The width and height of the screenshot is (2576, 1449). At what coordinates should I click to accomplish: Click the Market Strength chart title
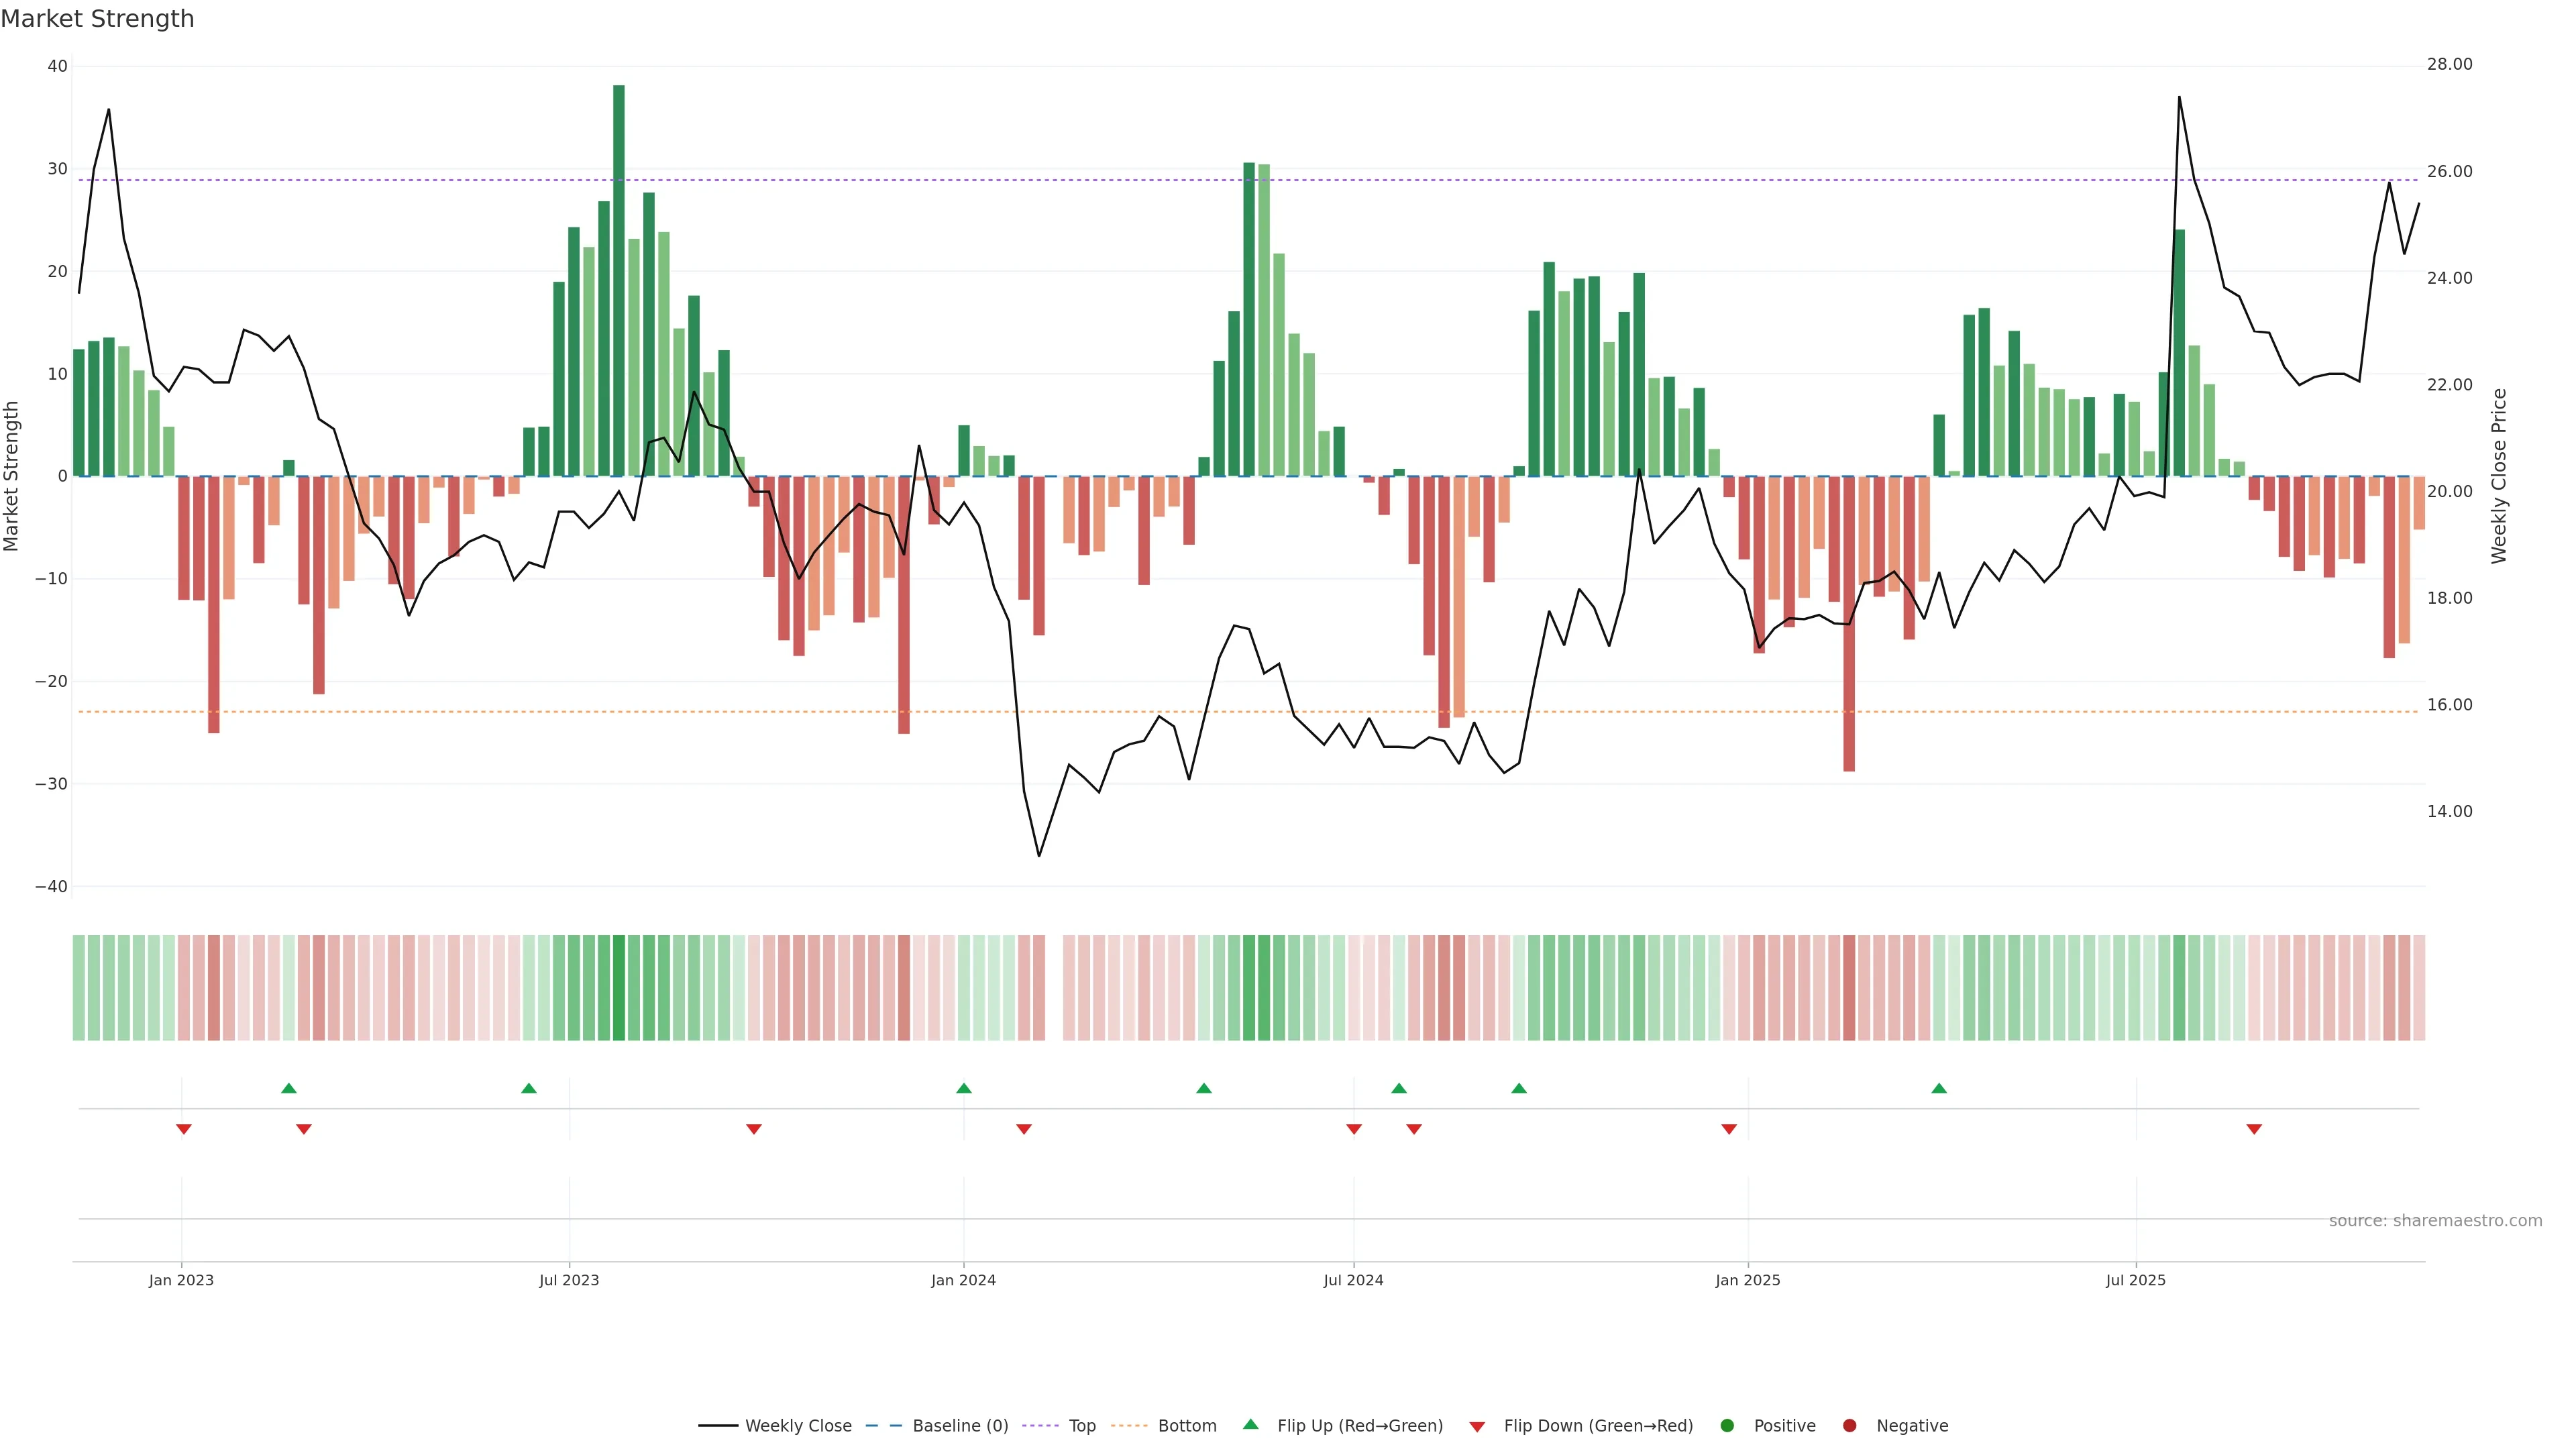[x=97, y=19]
